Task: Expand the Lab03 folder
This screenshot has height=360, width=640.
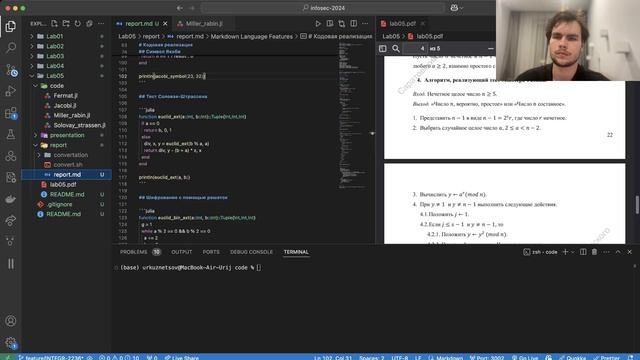Action: pos(32,56)
